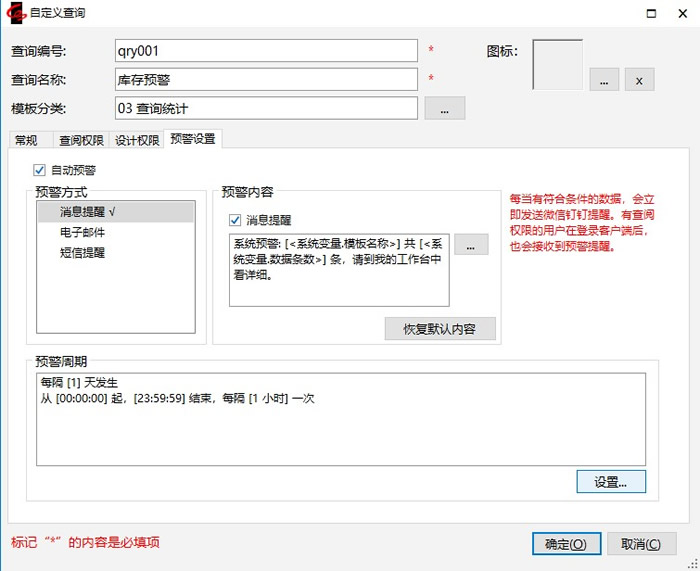Confirm with the 确定 button
Viewport: 700px width, 571px height.
click(x=566, y=543)
